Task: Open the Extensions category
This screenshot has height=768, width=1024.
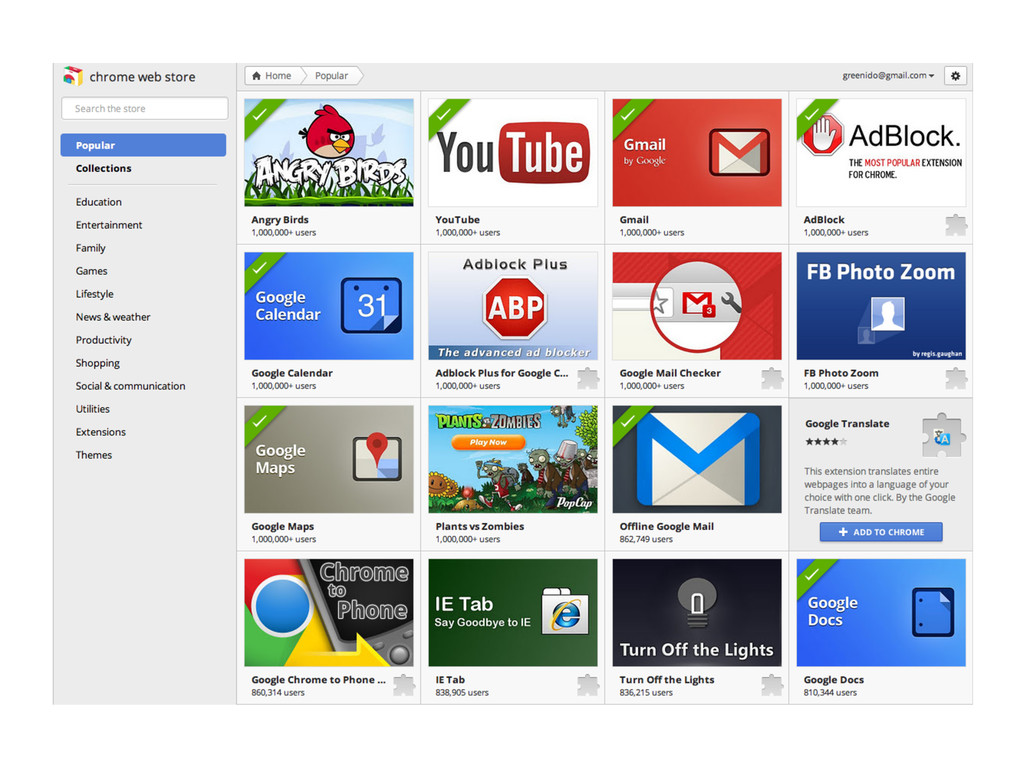Action: pyautogui.click(x=101, y=432)
